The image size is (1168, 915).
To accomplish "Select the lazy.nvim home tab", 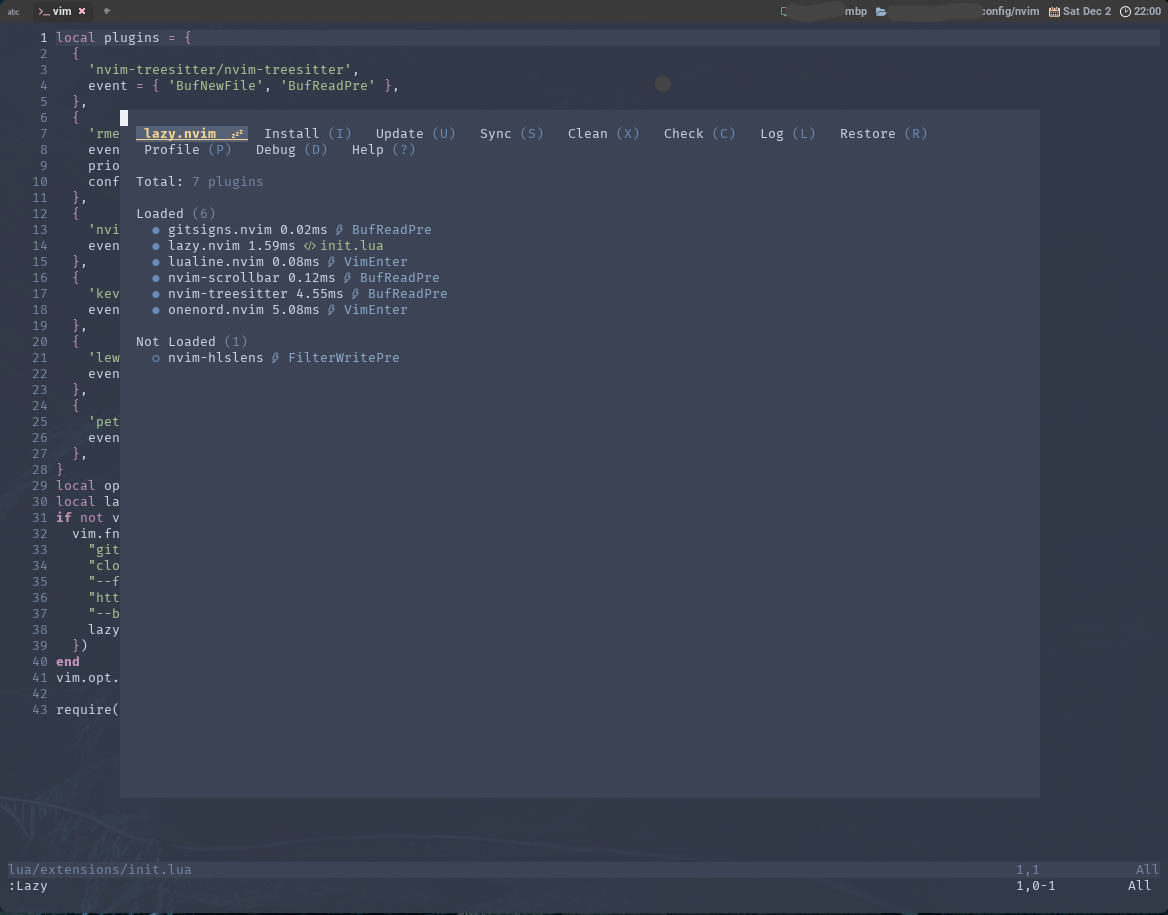I will pyautogui.click(x=191, y=133).
